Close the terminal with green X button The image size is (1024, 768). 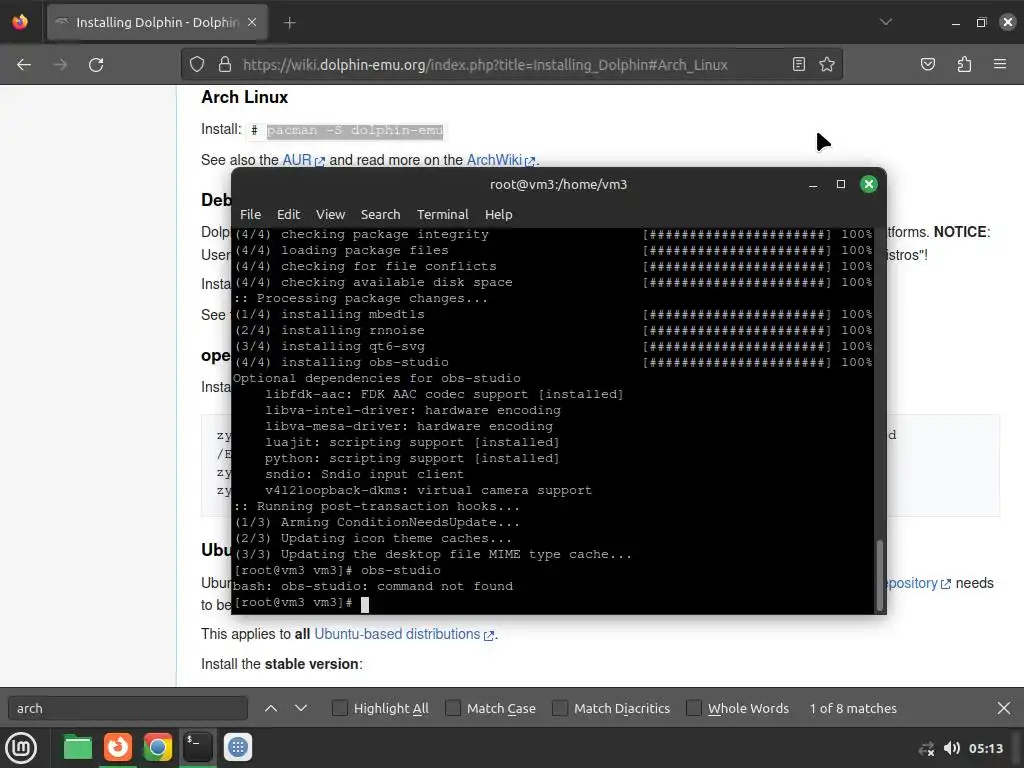869,184
